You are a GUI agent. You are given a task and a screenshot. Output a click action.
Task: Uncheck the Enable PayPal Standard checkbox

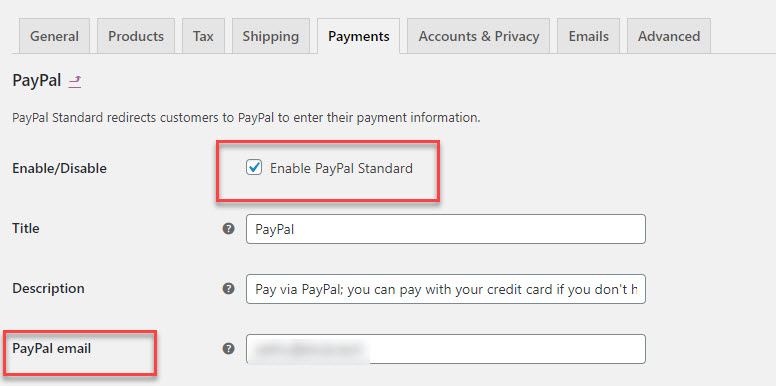(x=254, y=168)
